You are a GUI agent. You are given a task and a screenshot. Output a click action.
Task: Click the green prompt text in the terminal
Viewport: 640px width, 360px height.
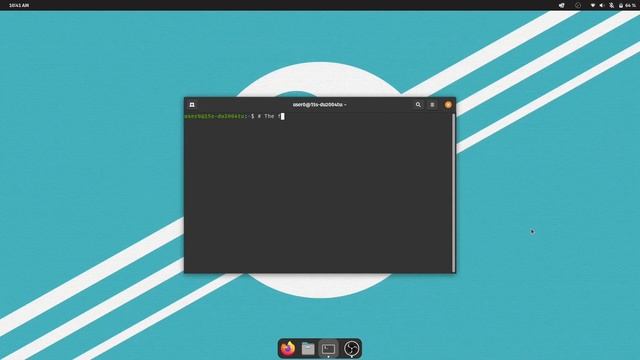(x=216, y=116)
